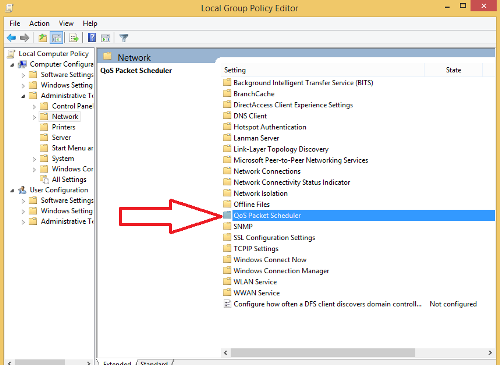Open the View menu
The width and height of the screenshot is (500, 365).
pos(66,23)
